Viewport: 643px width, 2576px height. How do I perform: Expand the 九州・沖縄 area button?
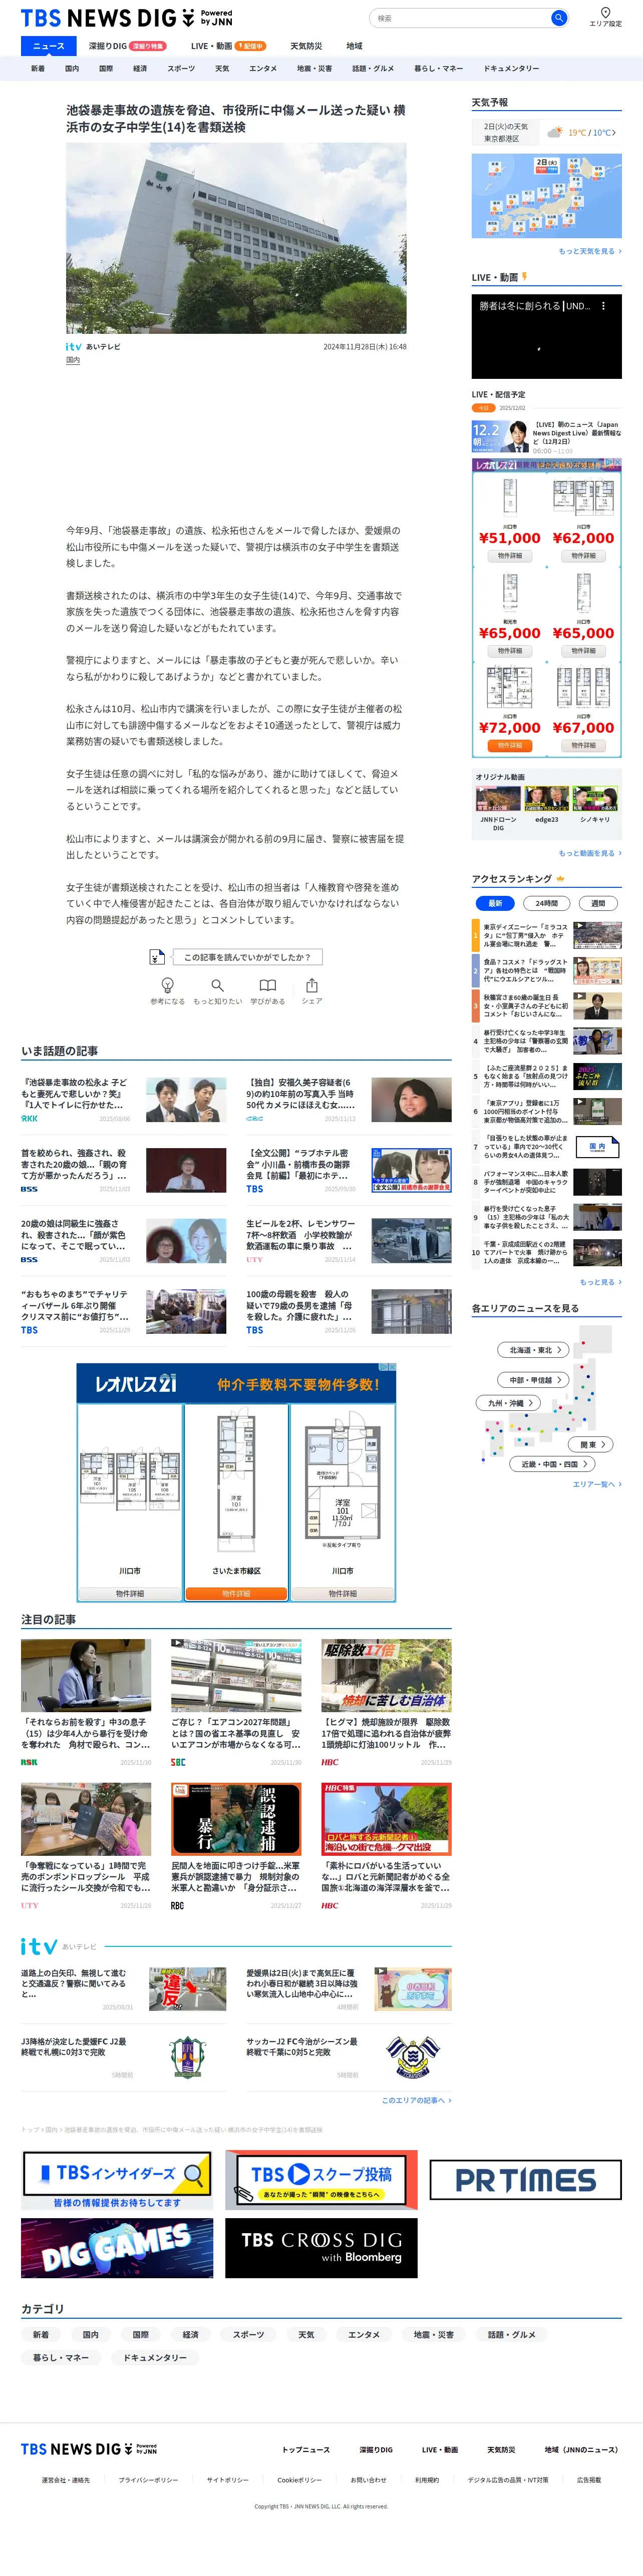[507, 1403]
